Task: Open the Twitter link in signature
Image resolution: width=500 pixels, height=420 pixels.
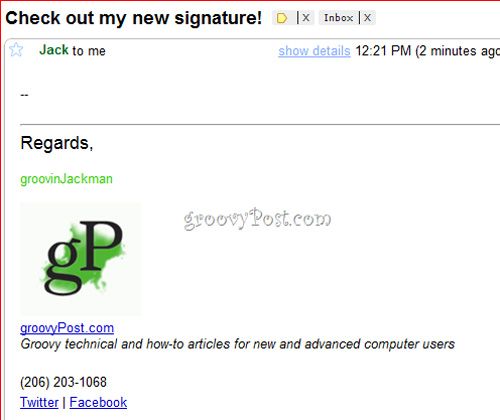Action: pyautogui.click(x=39, y=402)
